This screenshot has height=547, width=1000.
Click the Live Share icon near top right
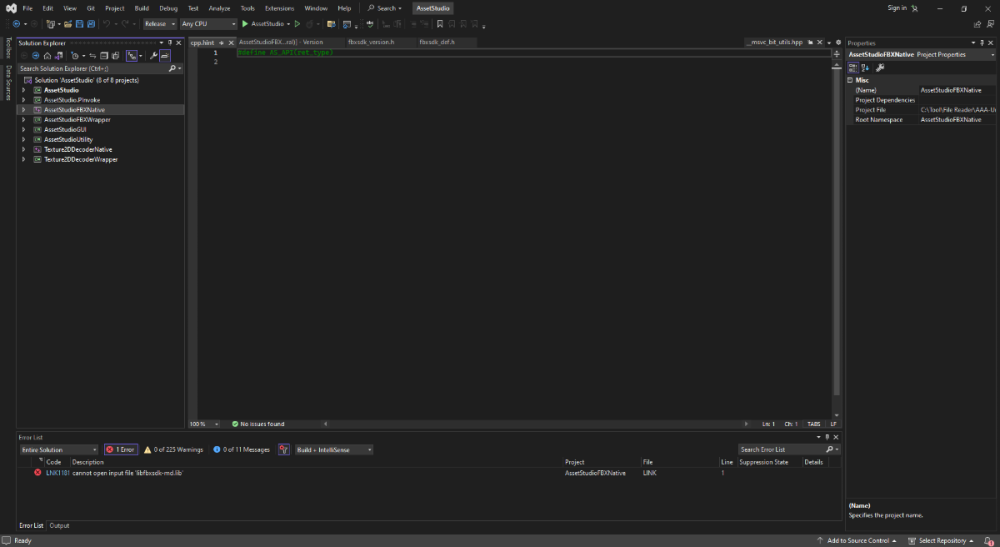[x=977, y=24]
